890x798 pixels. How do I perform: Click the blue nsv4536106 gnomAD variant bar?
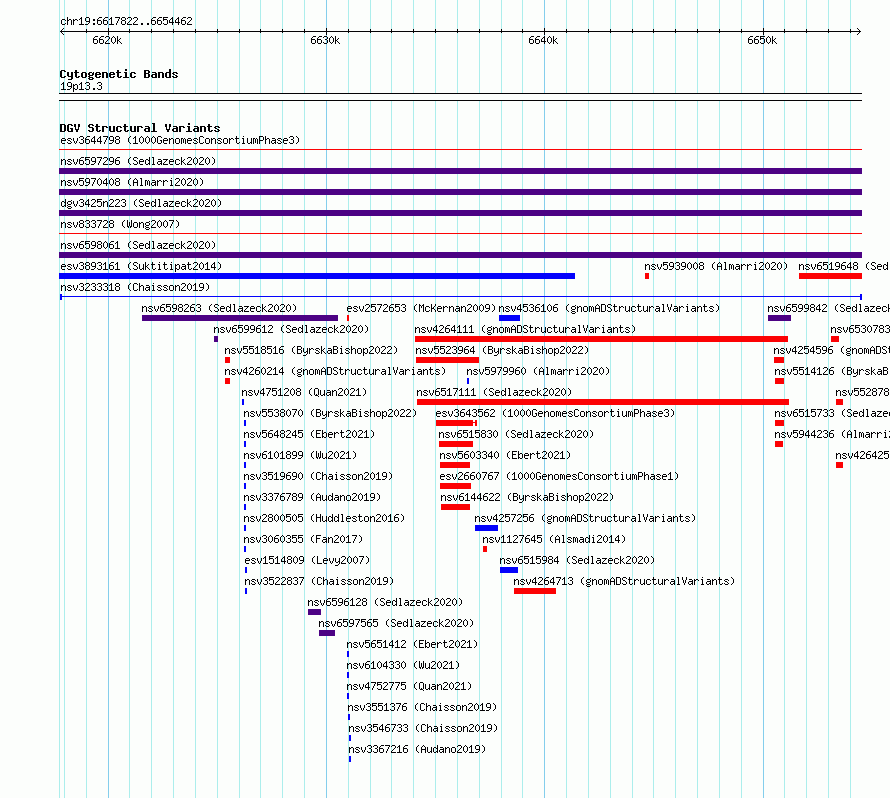[509, 318]
